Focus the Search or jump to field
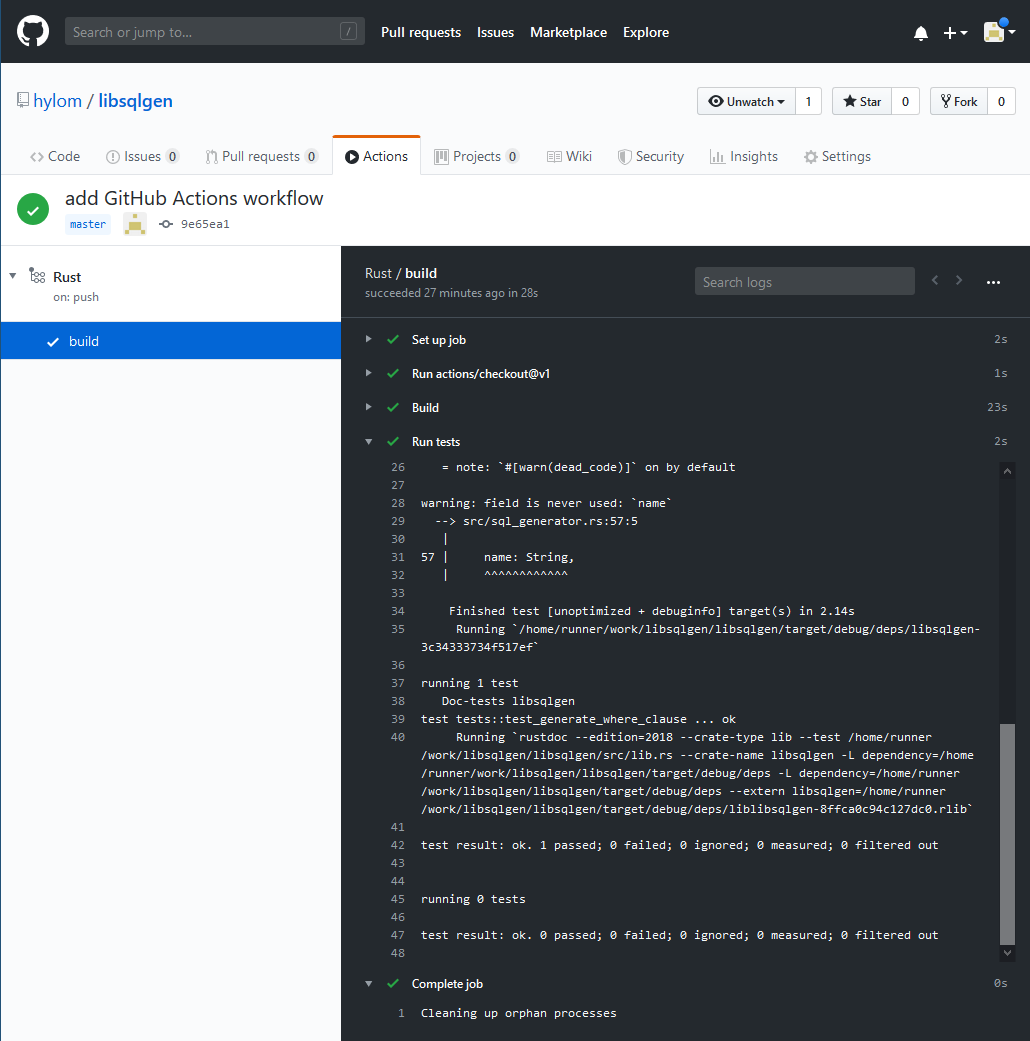The width and height of the screenshot is (1030, 1041). tap(215, 32)
